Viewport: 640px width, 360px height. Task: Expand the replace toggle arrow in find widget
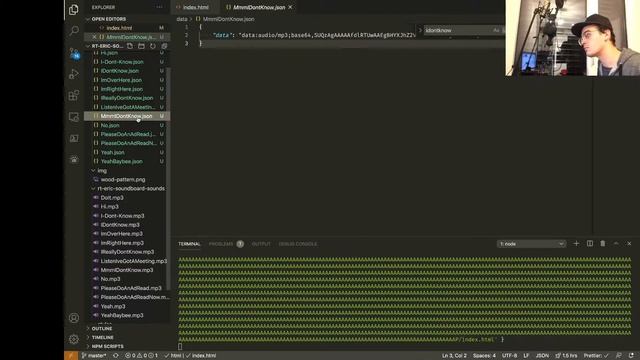point(420,30)
